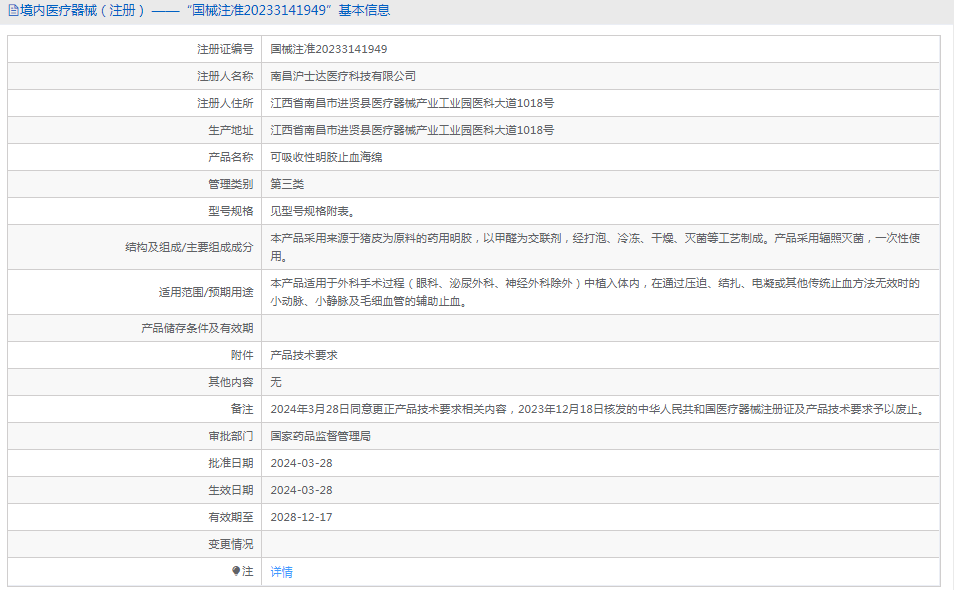Viewport: 954px width, 590px height.
Task: Select the 产品技术要求 attachment value
Action: click(x=304, y=355)
